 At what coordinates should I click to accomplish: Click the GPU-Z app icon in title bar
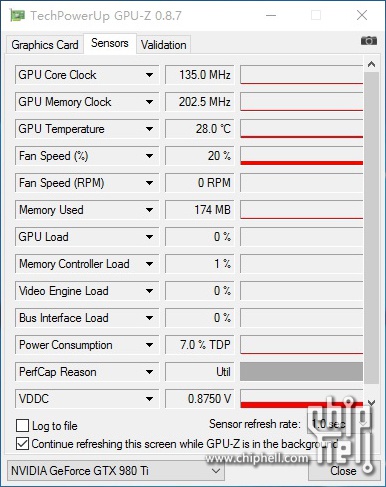(17, 15)
